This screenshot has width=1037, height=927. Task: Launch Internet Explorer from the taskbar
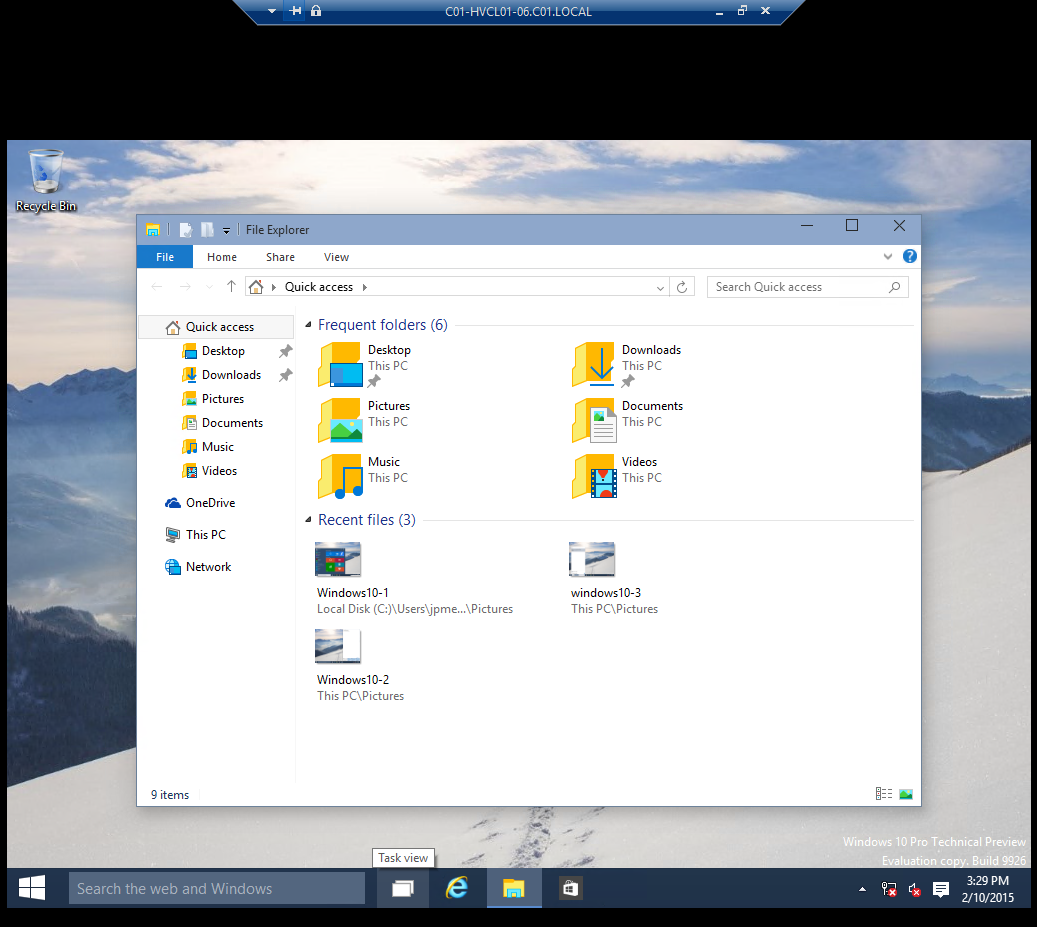pyautogui.click(x=457, y=888)
